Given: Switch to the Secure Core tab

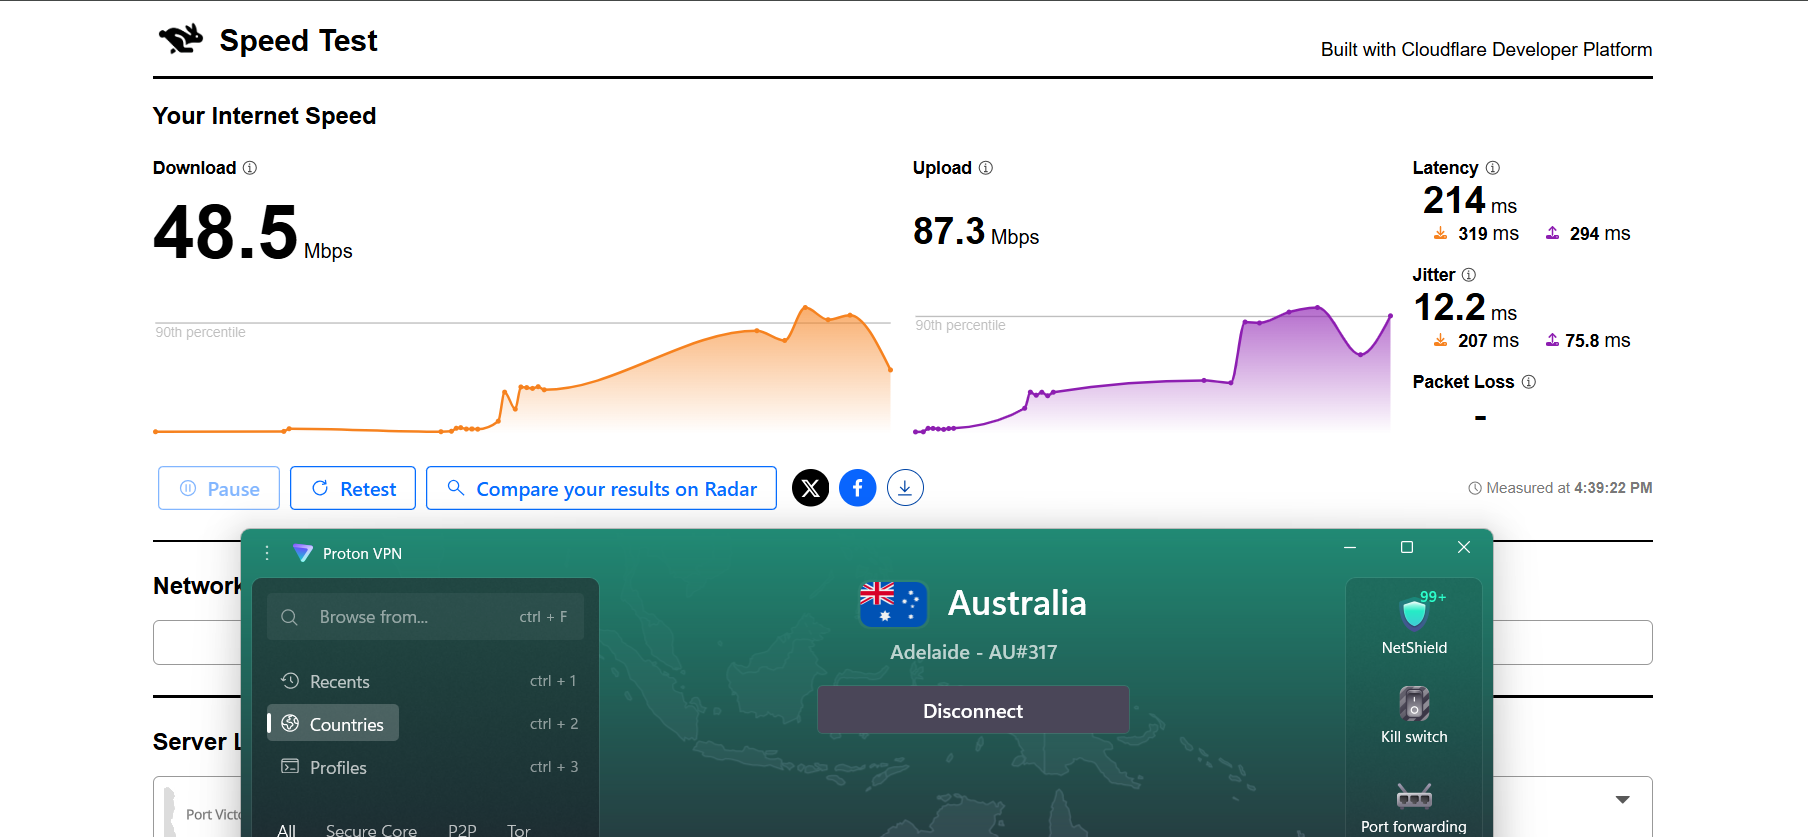Looking at the screenshot, I should click(371, 829).
